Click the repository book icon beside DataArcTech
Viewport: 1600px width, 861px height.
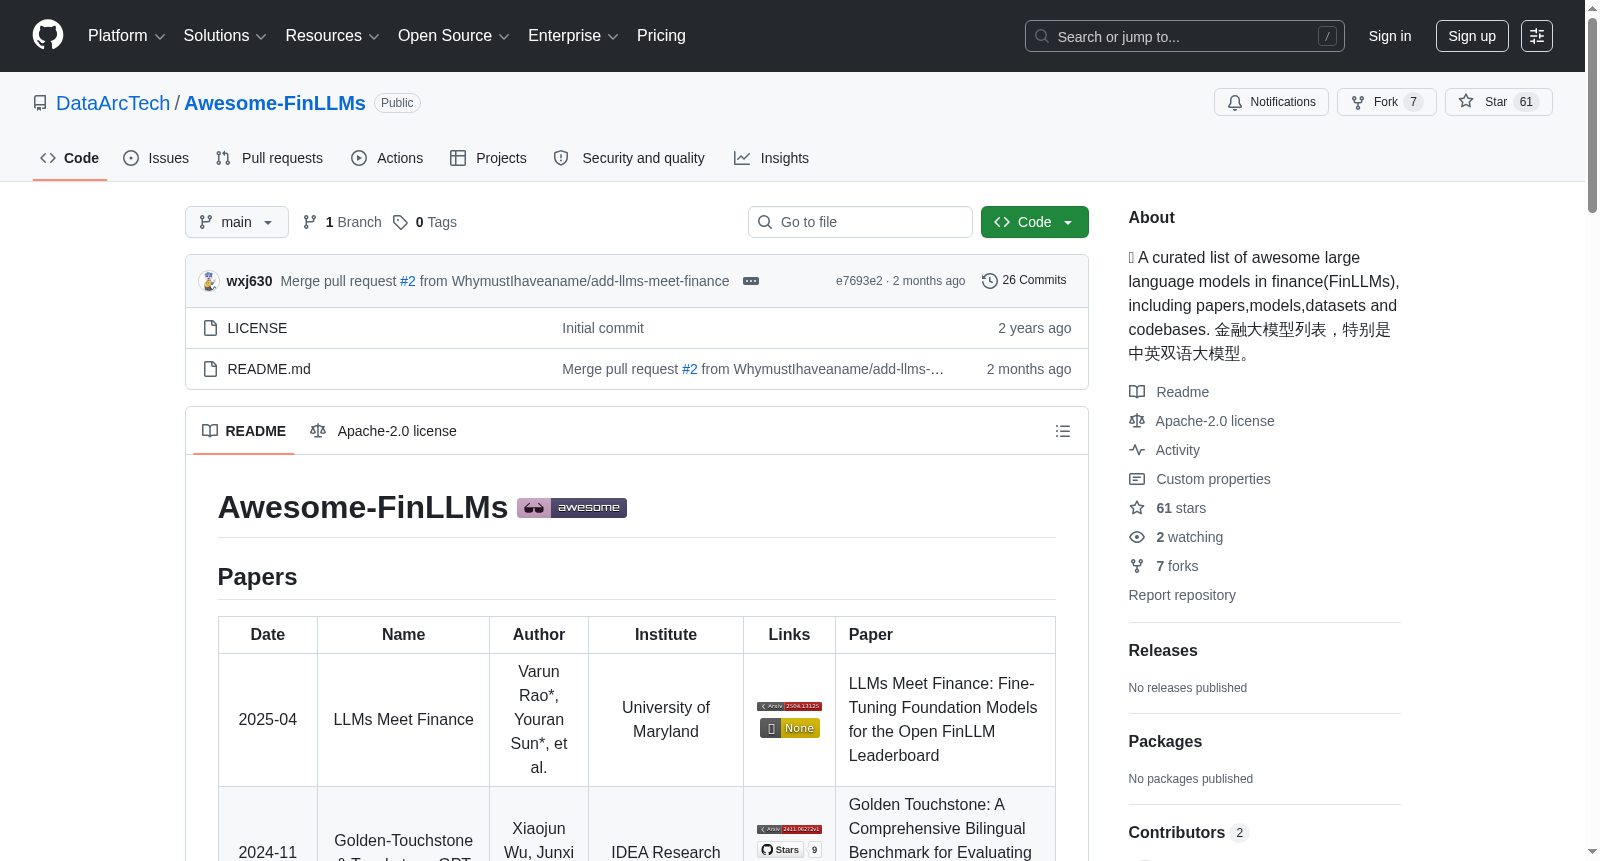(40, 103)
